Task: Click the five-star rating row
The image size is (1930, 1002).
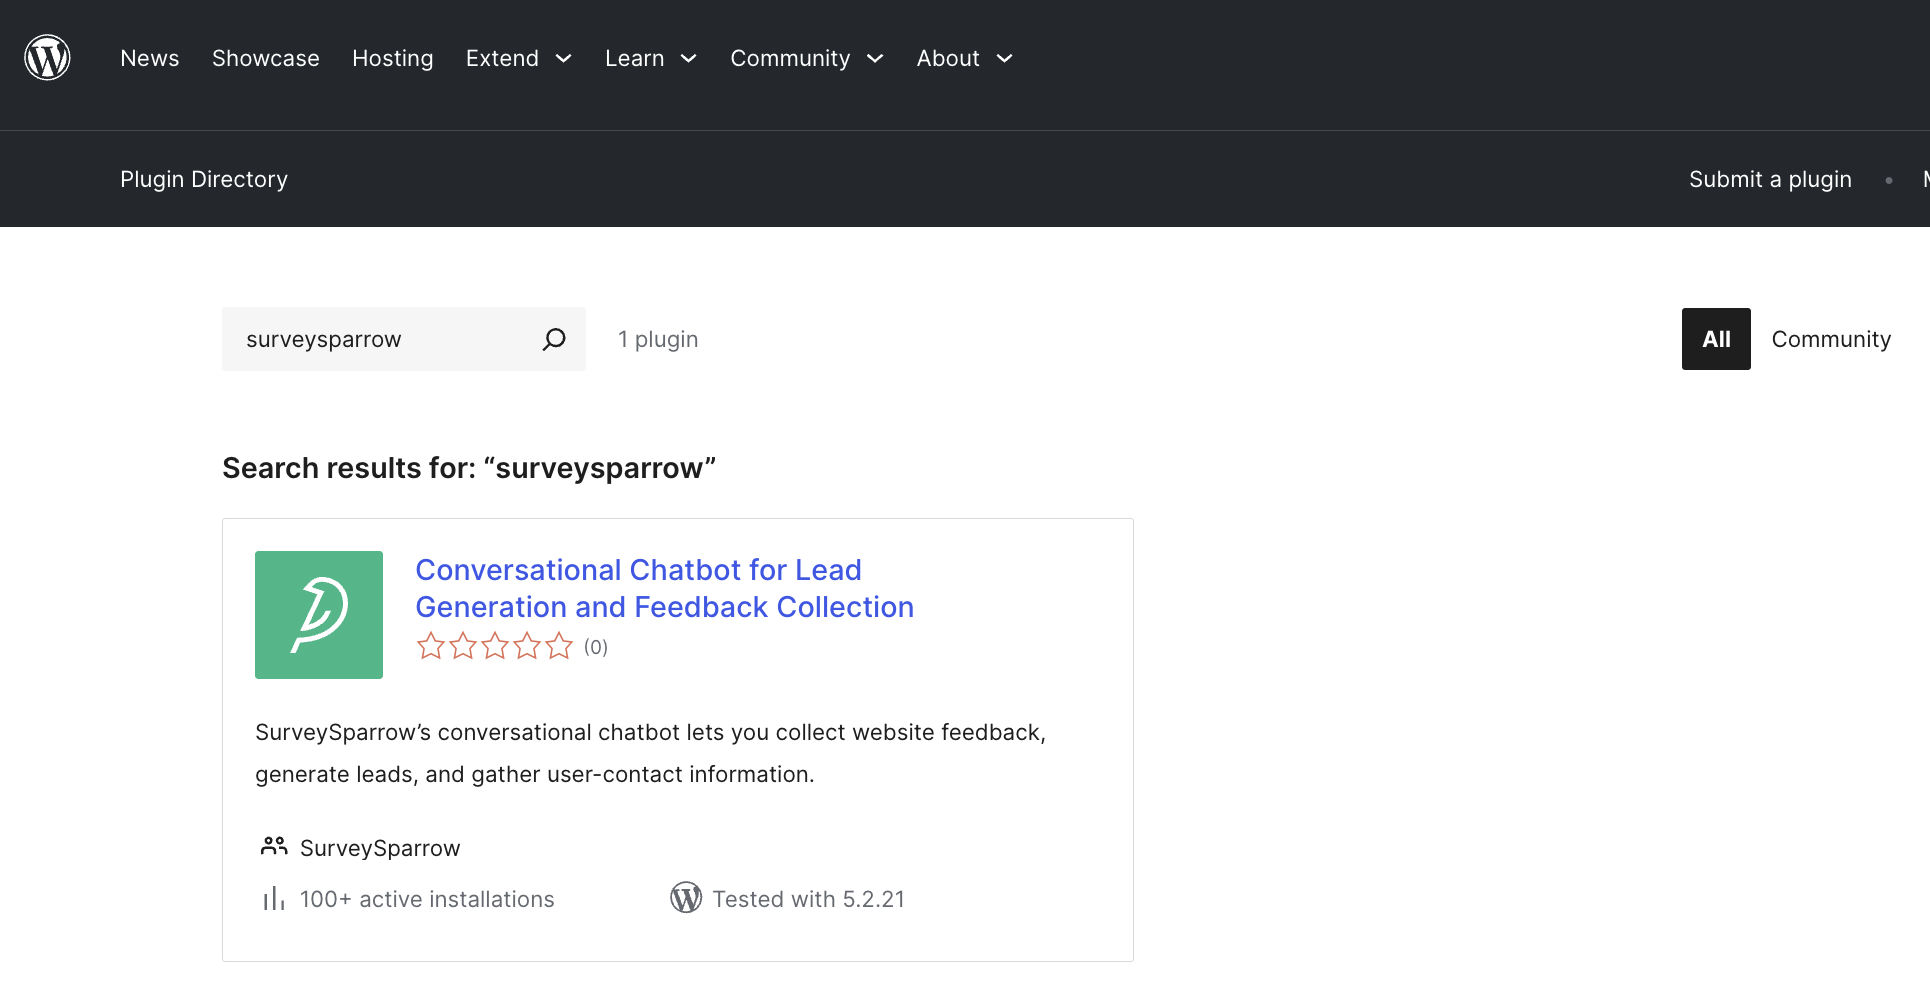Action: pos(495,647)
